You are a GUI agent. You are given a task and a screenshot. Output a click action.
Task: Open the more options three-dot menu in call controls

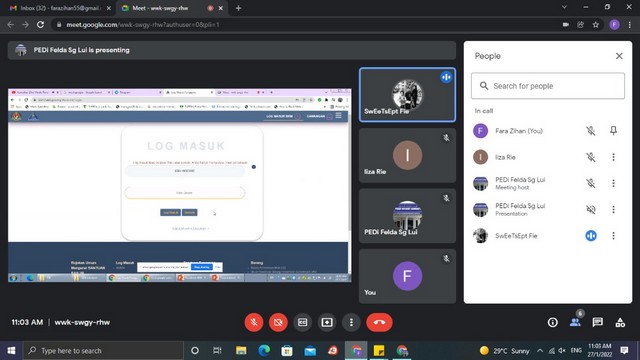pyautogui.click(x=351, y=322)
